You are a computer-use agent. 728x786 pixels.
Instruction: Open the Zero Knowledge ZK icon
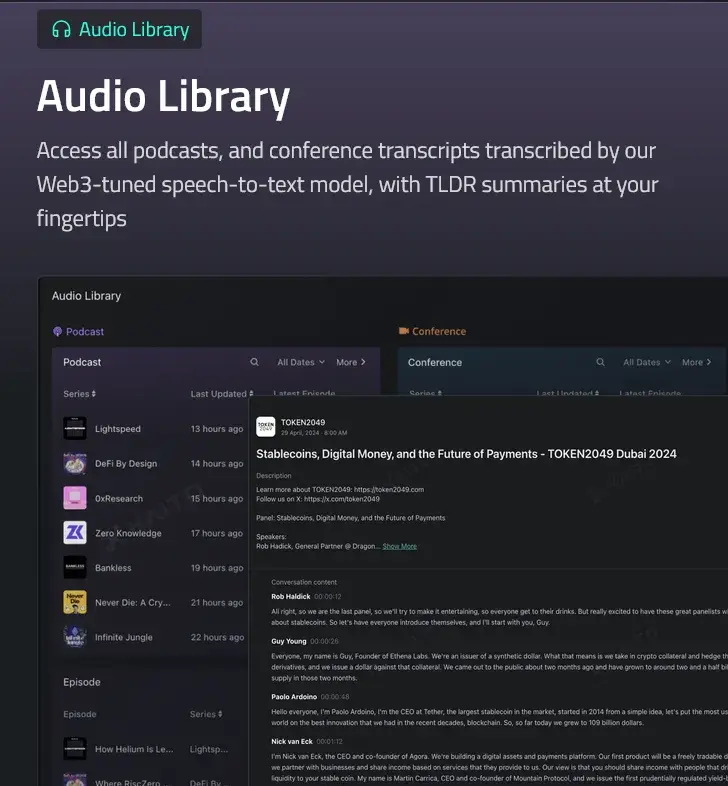pyautogui.click(x=75, y=533)
